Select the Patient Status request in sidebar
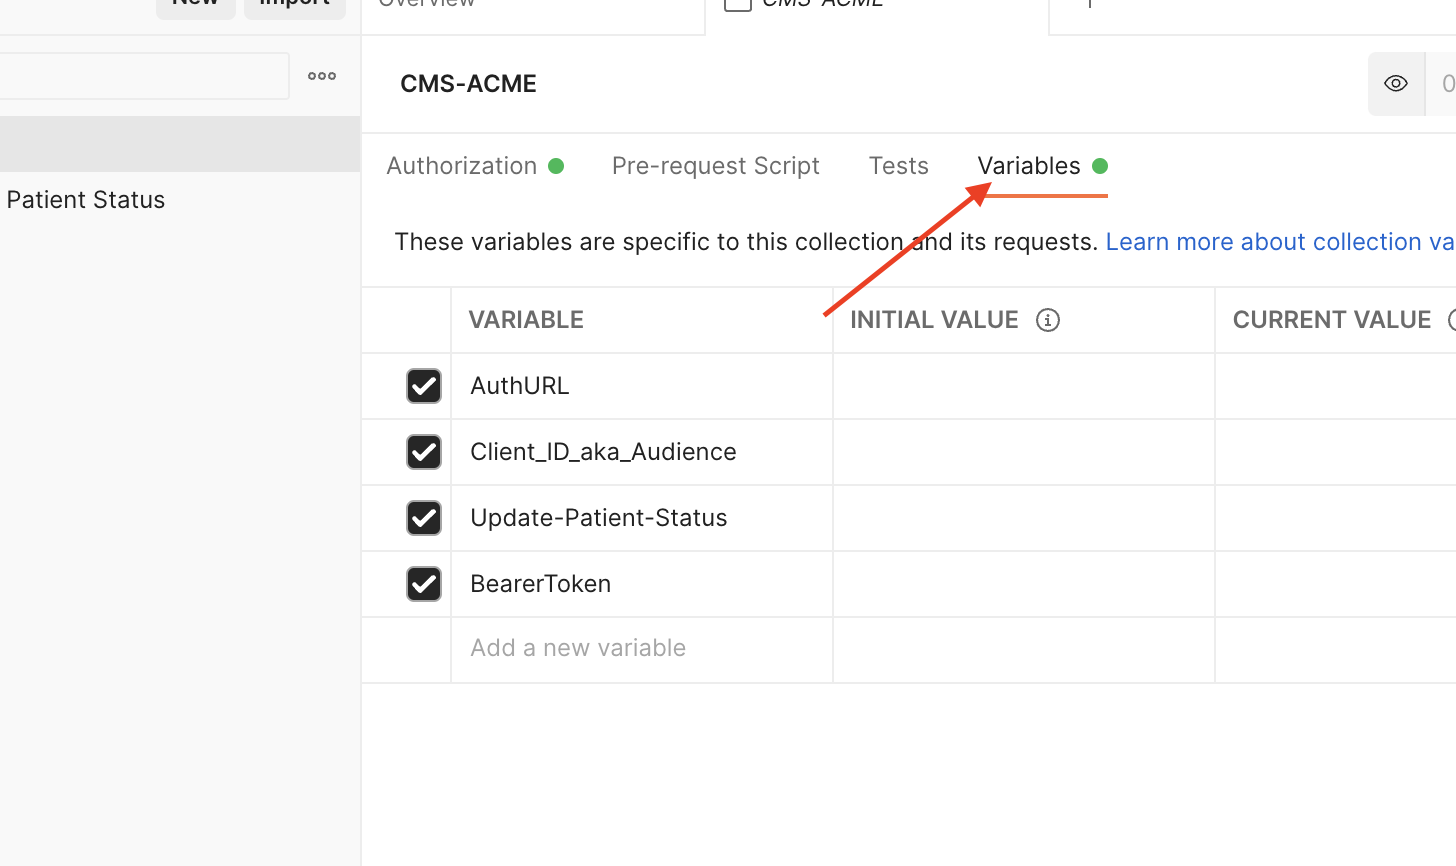Image resolution: width=1456 pixels, height=866 pixels. point(85,199)
